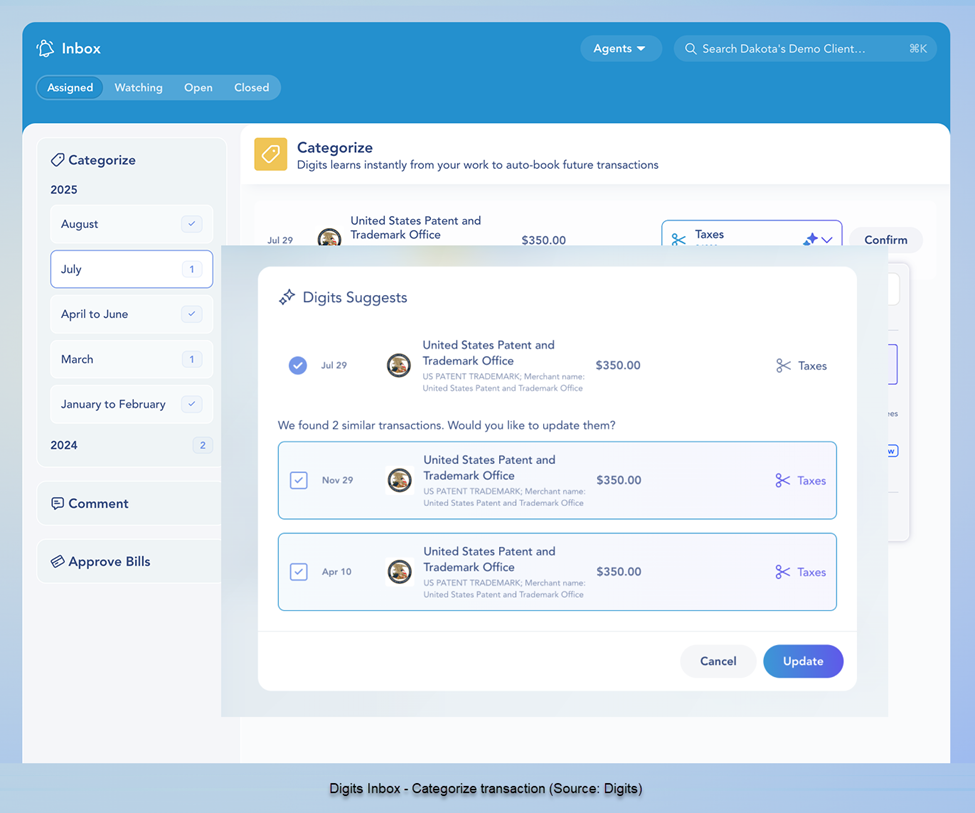Select January to February in the list
The image size is (975, 813).
131,404
